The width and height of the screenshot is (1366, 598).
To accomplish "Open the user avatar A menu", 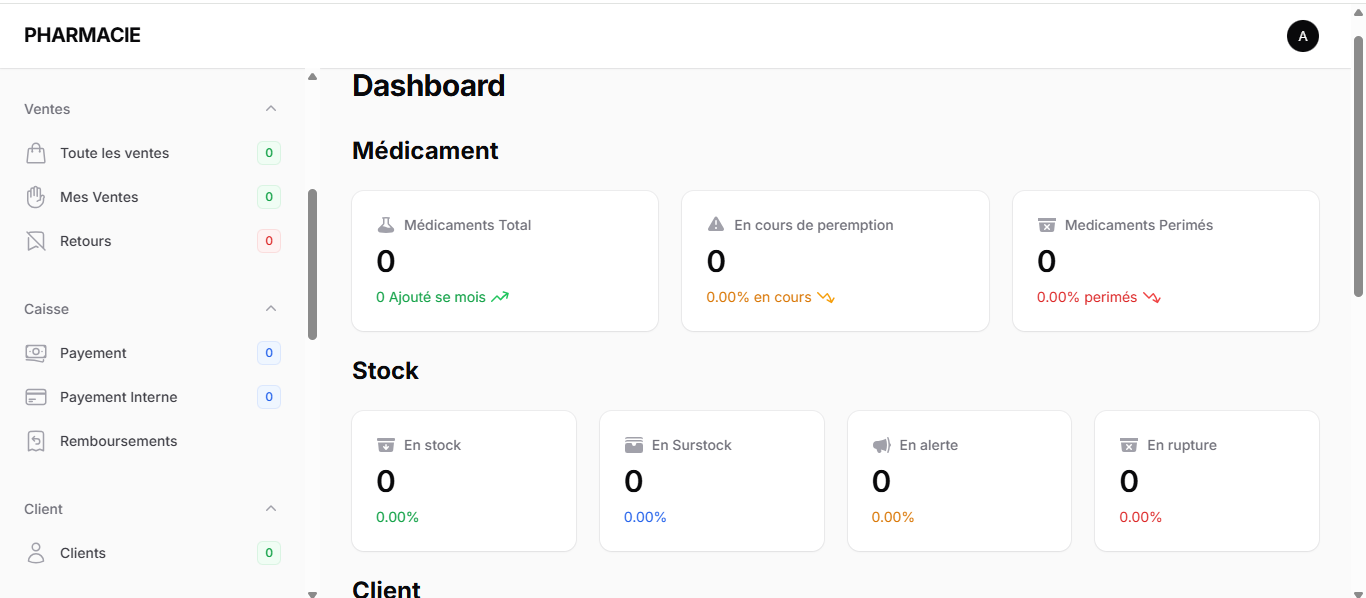I will click(1302, 36).
